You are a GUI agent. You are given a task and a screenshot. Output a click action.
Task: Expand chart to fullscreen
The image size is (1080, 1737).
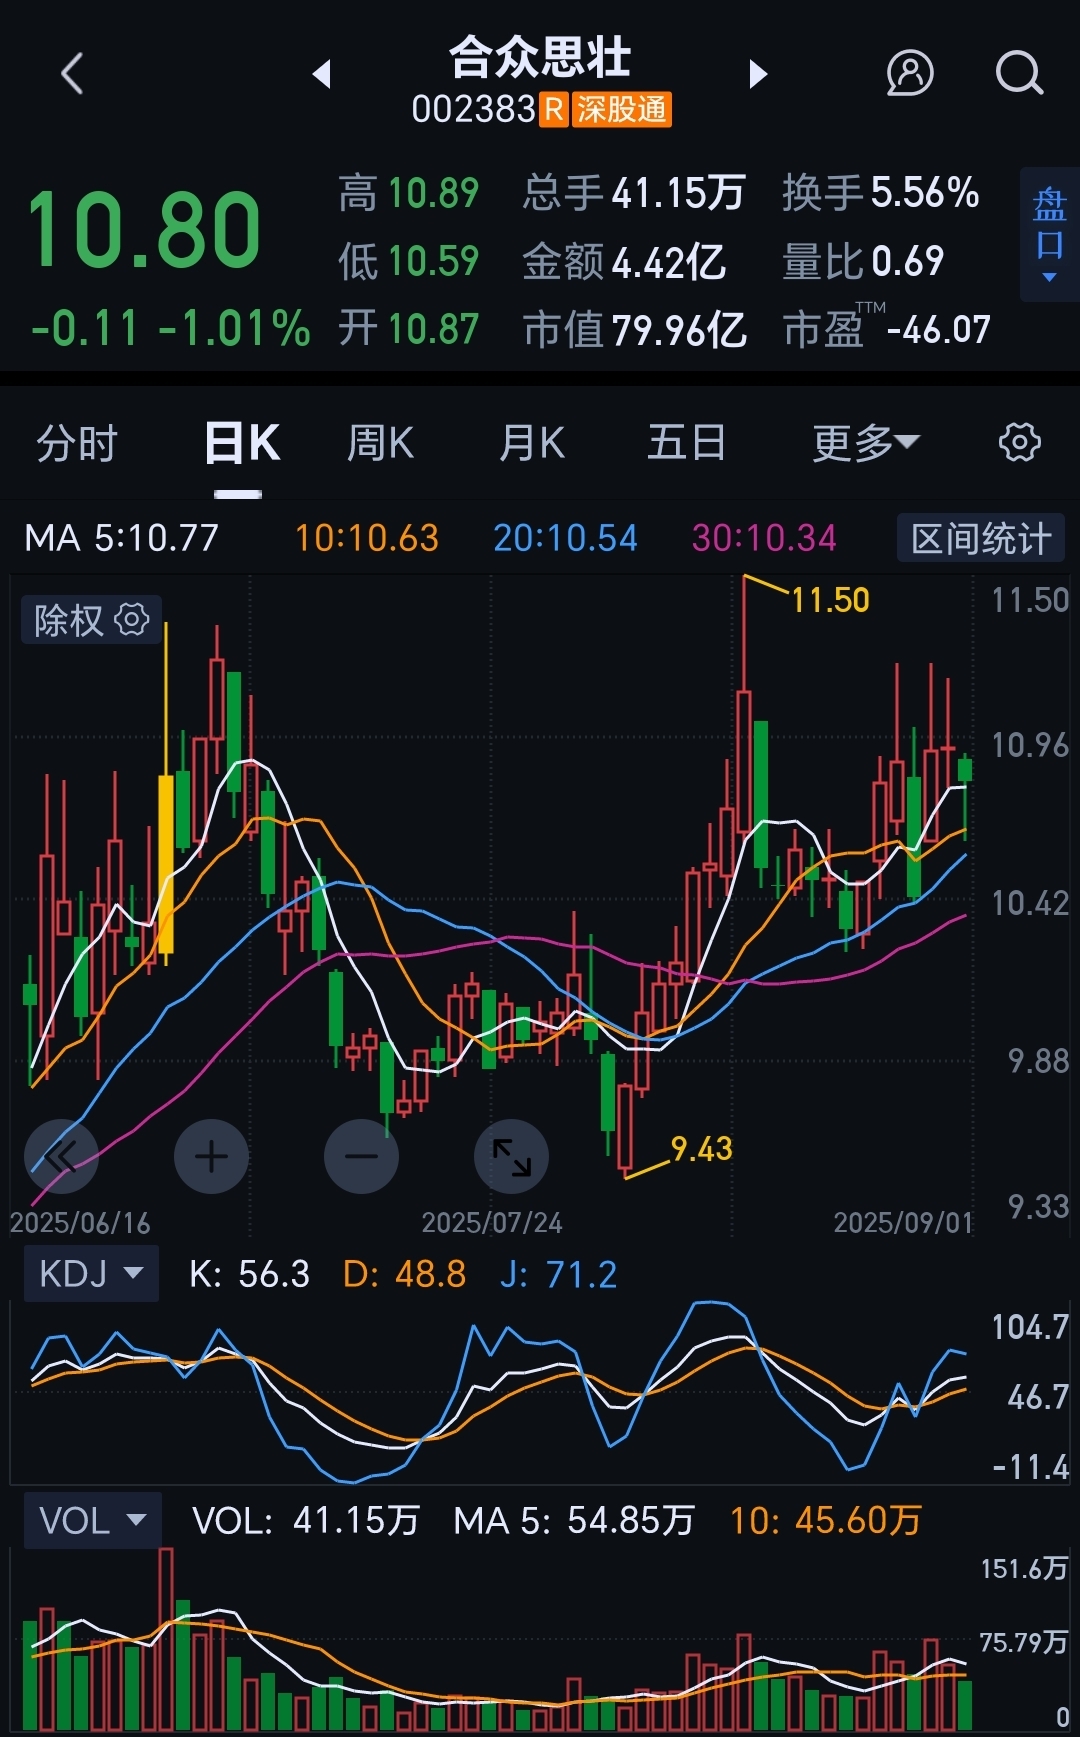[511, 1157]
